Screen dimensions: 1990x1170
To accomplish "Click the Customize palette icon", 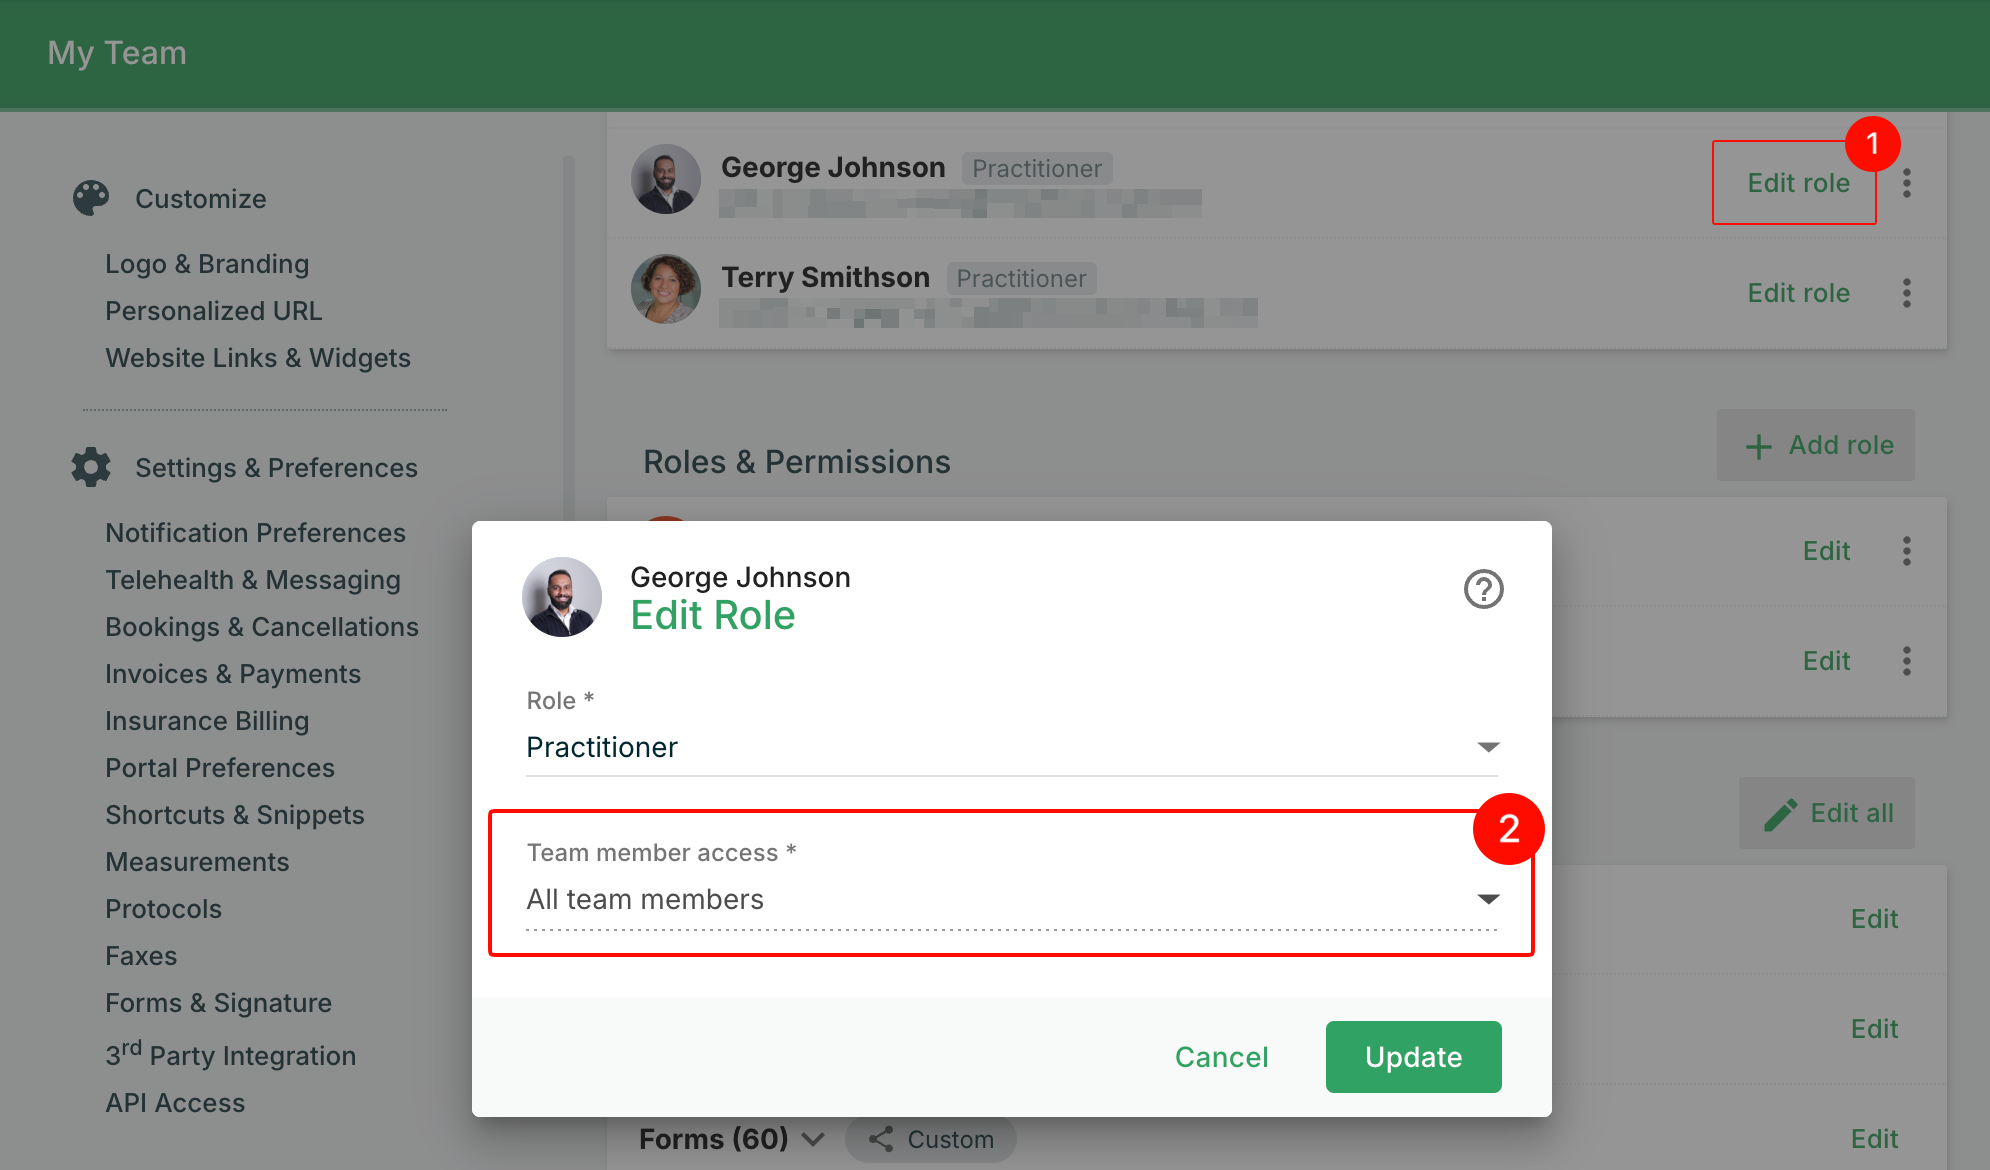I will (x=91, y=198).
